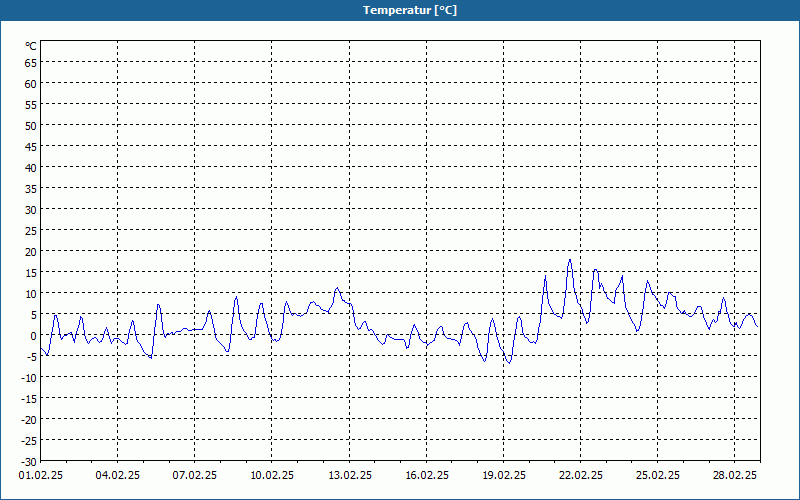Click the lowest temperature dip after 19.02.25
This screenshot has width=800, height=500.
click(x=509, y=362)
